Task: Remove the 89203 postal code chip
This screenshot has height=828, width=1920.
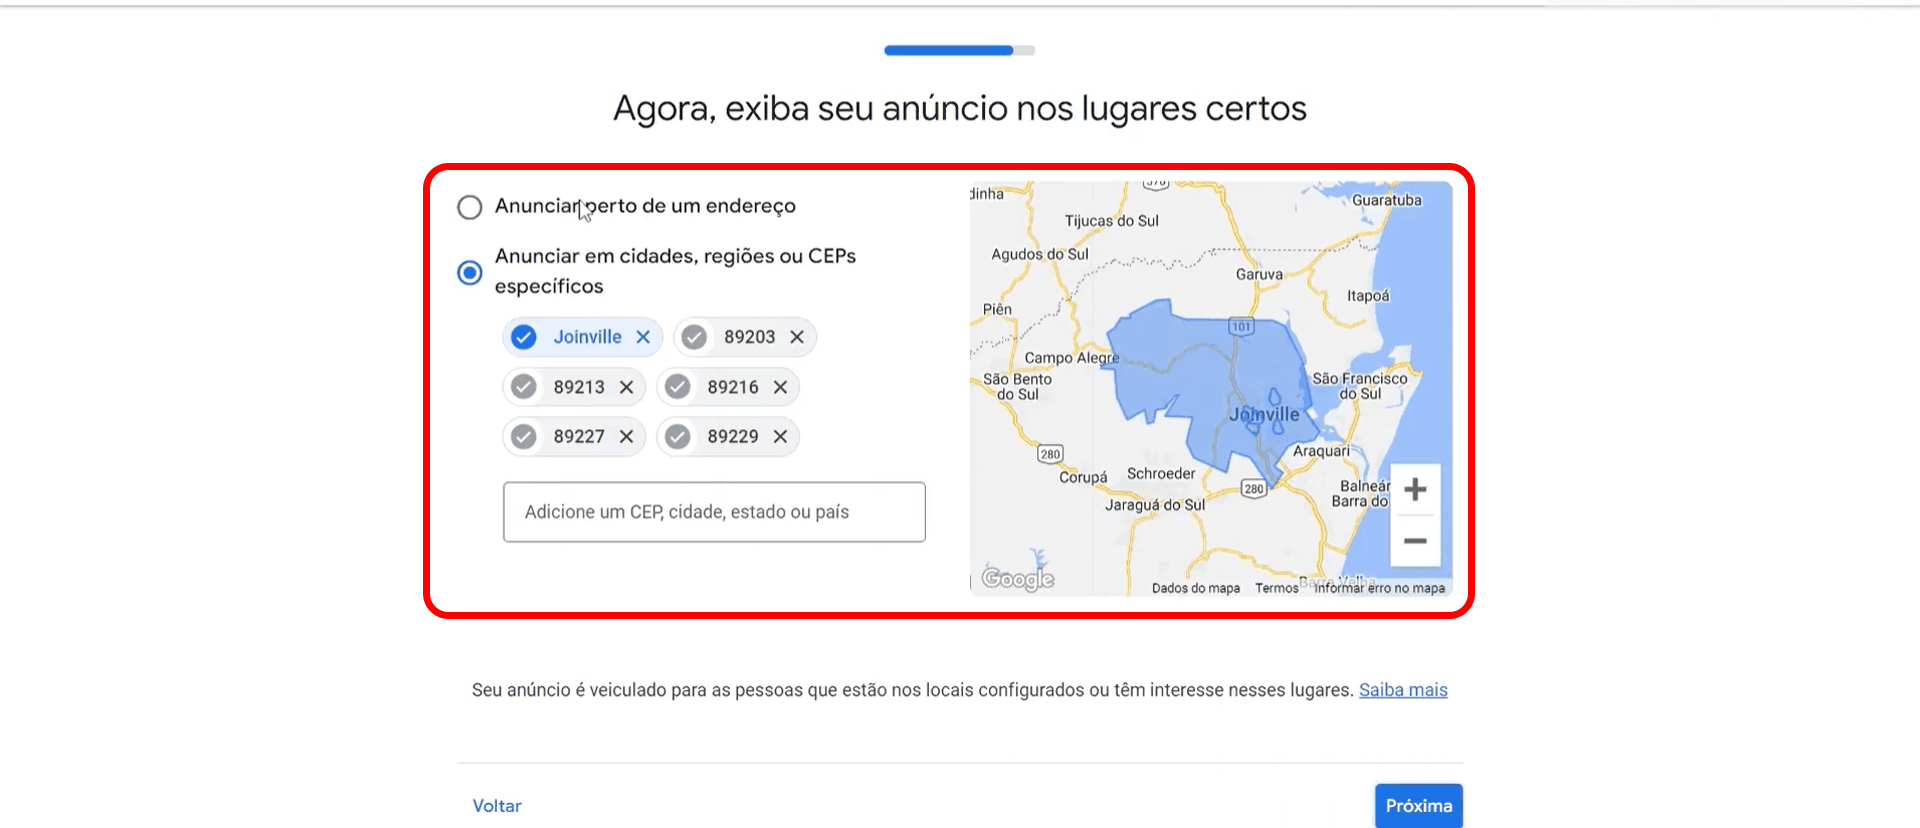Action: coord(797,337)
